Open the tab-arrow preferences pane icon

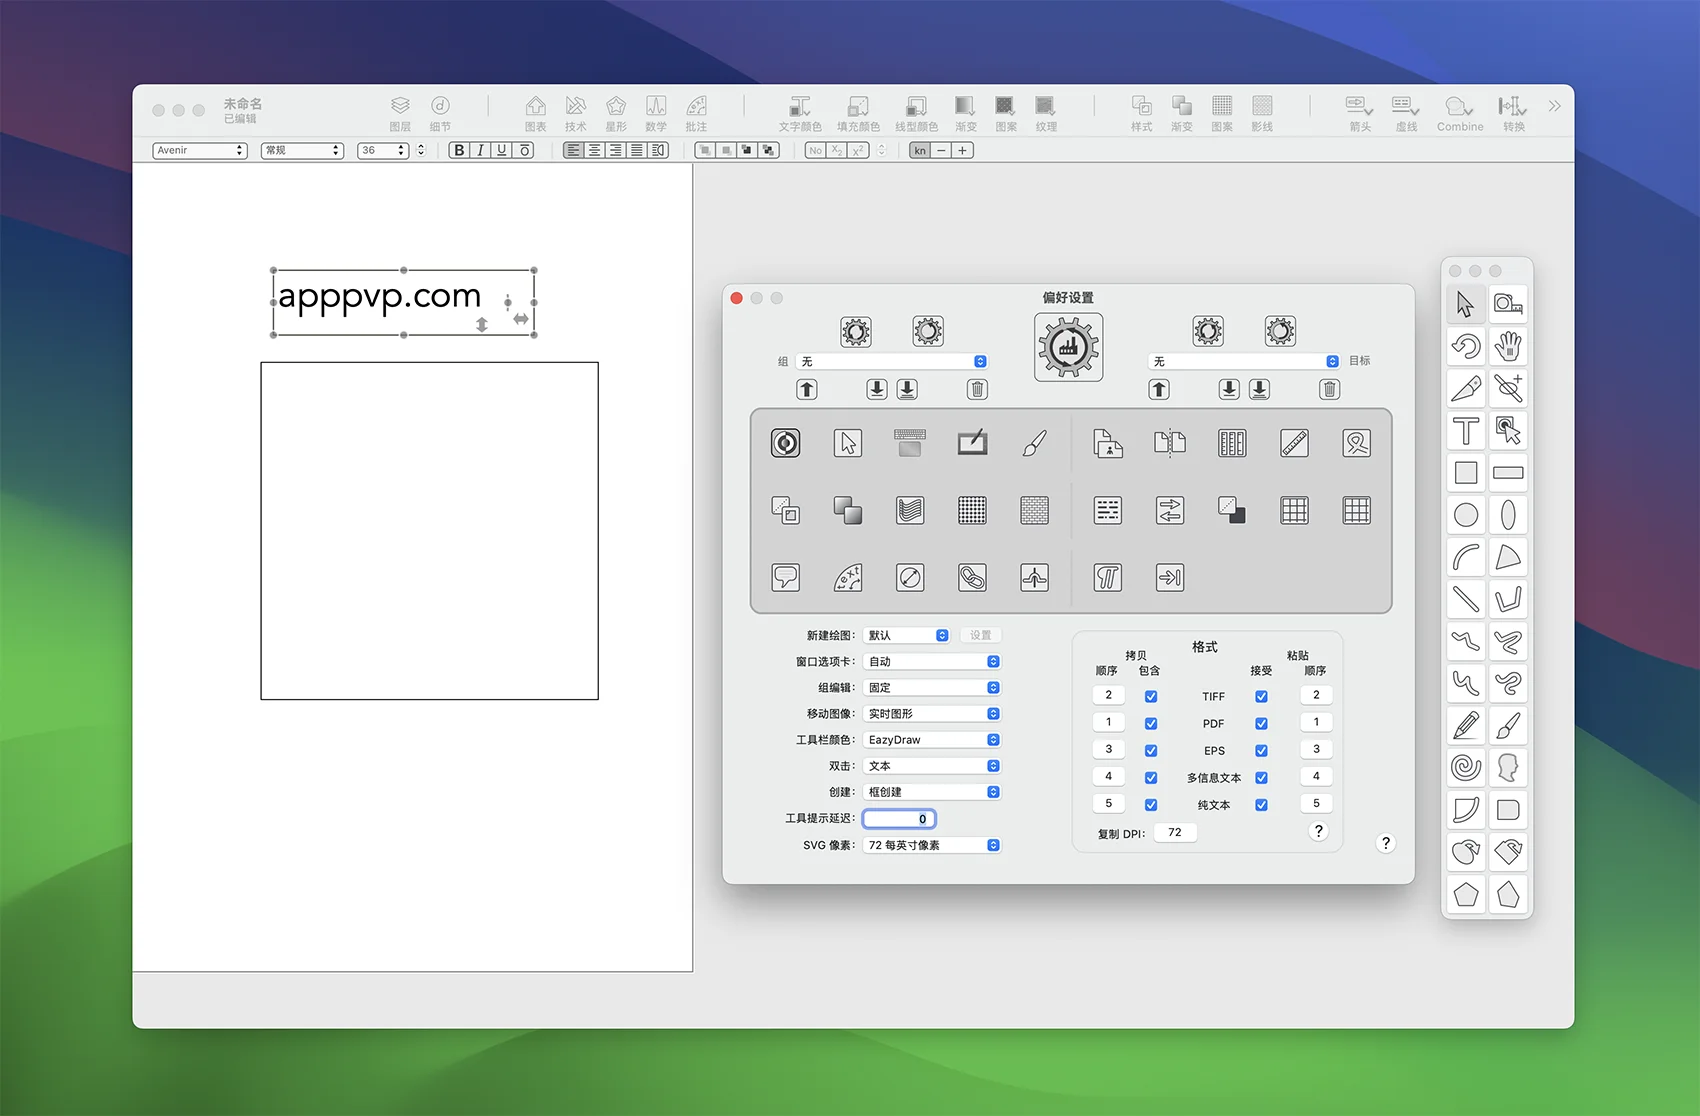tap(1170, 577)
